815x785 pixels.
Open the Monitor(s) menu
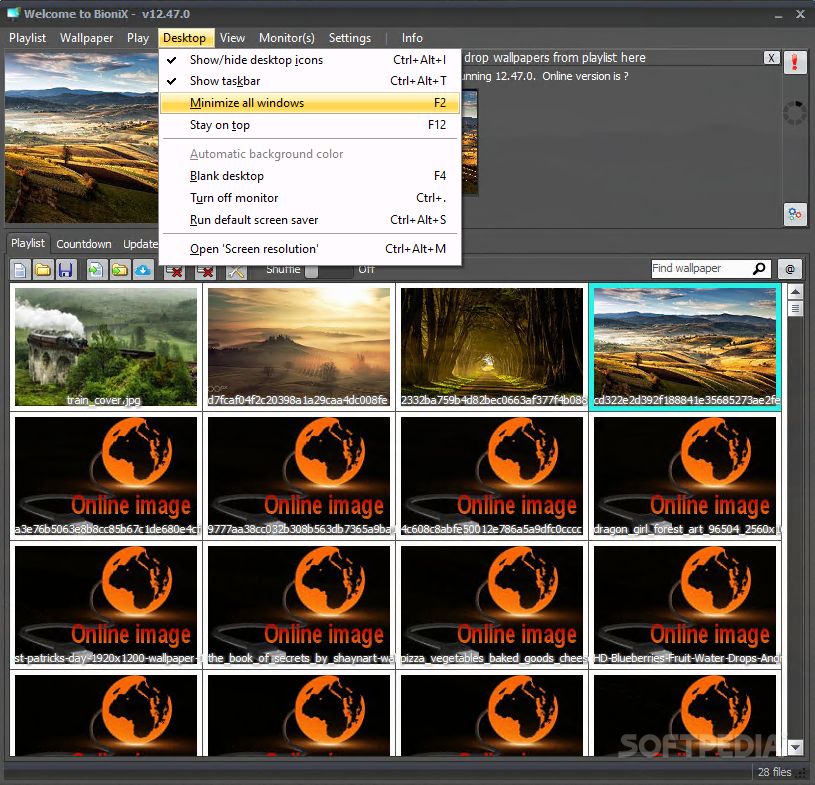[x=286, y=38]
